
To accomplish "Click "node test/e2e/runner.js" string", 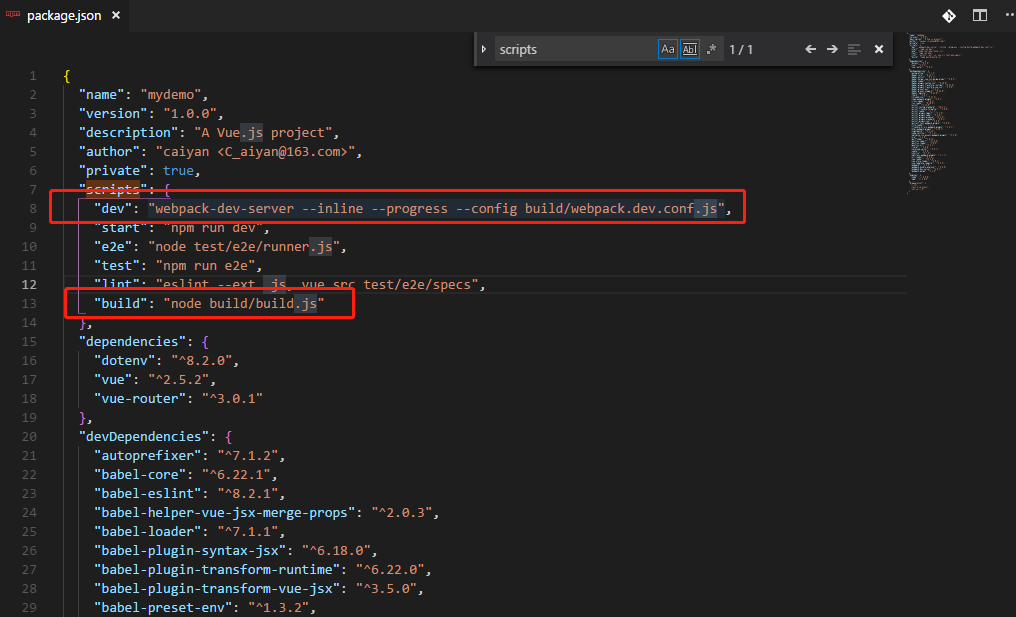I will (x=244, y=246).
